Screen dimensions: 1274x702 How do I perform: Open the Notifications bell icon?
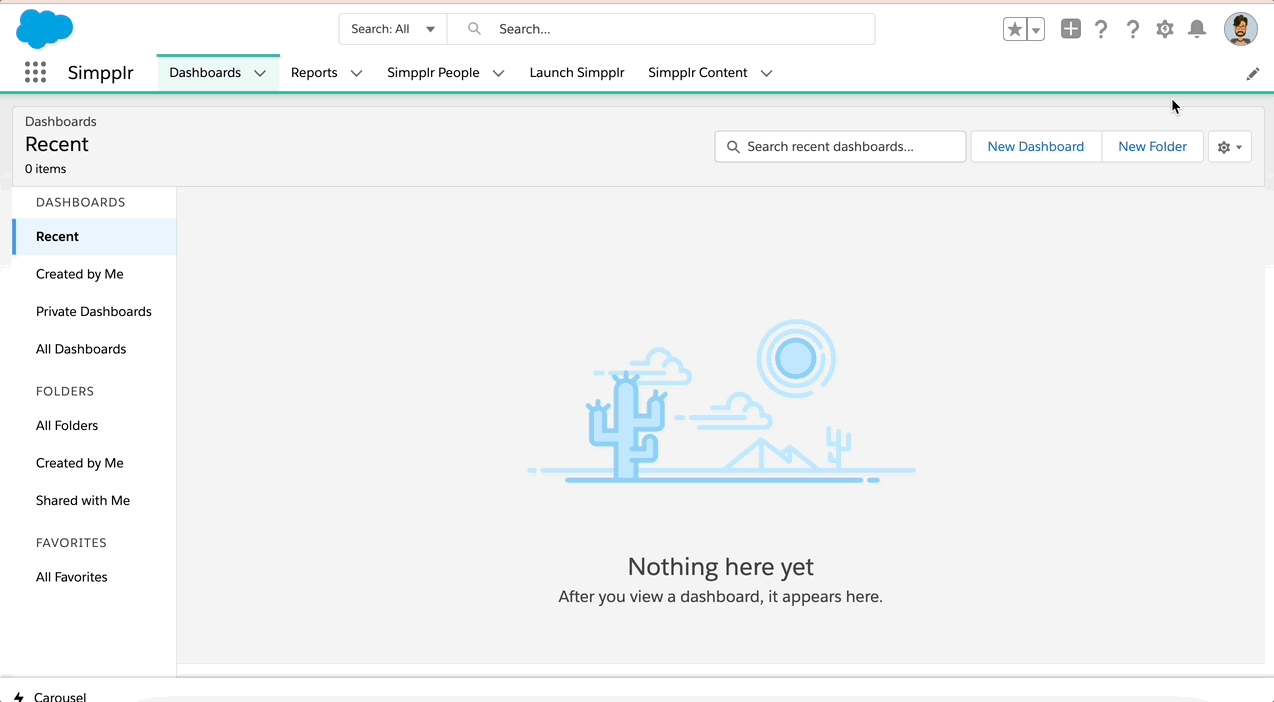pyautogui.click(x=1197, y=29)
